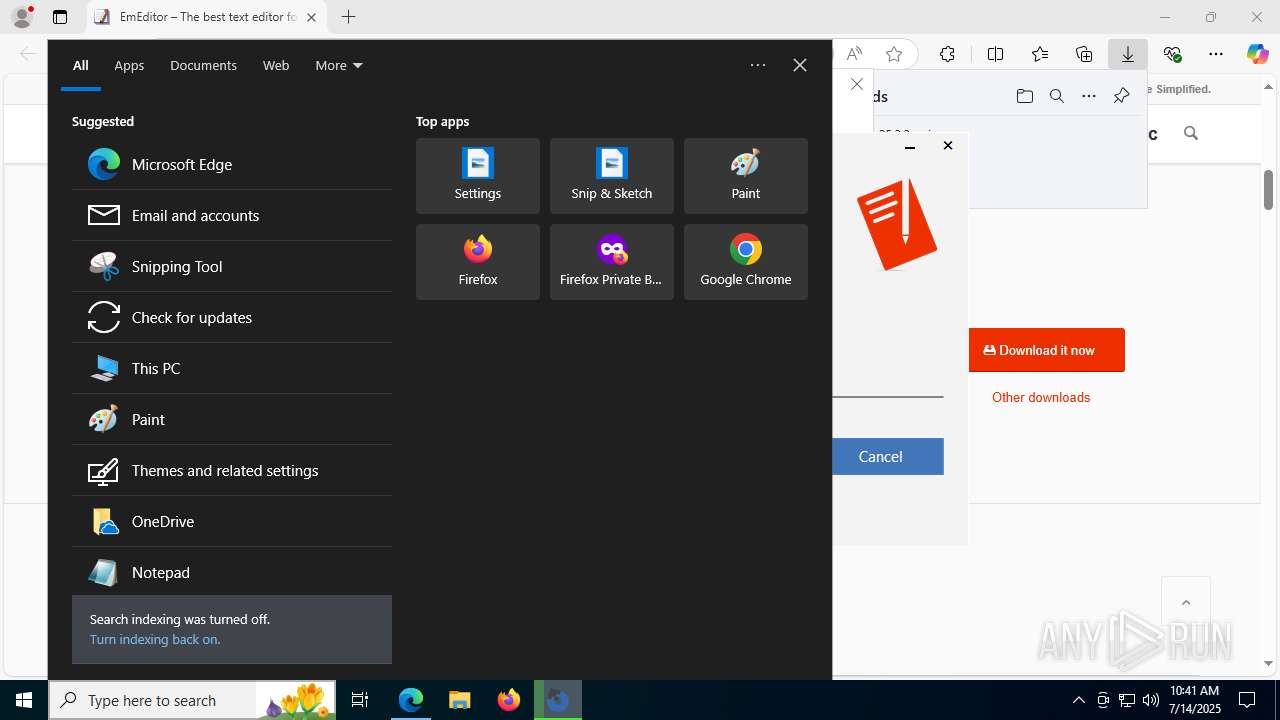Minimize the EmEditor installer dialog
The height and width of the screenshot is (720, 1280).
coord(910,146)
